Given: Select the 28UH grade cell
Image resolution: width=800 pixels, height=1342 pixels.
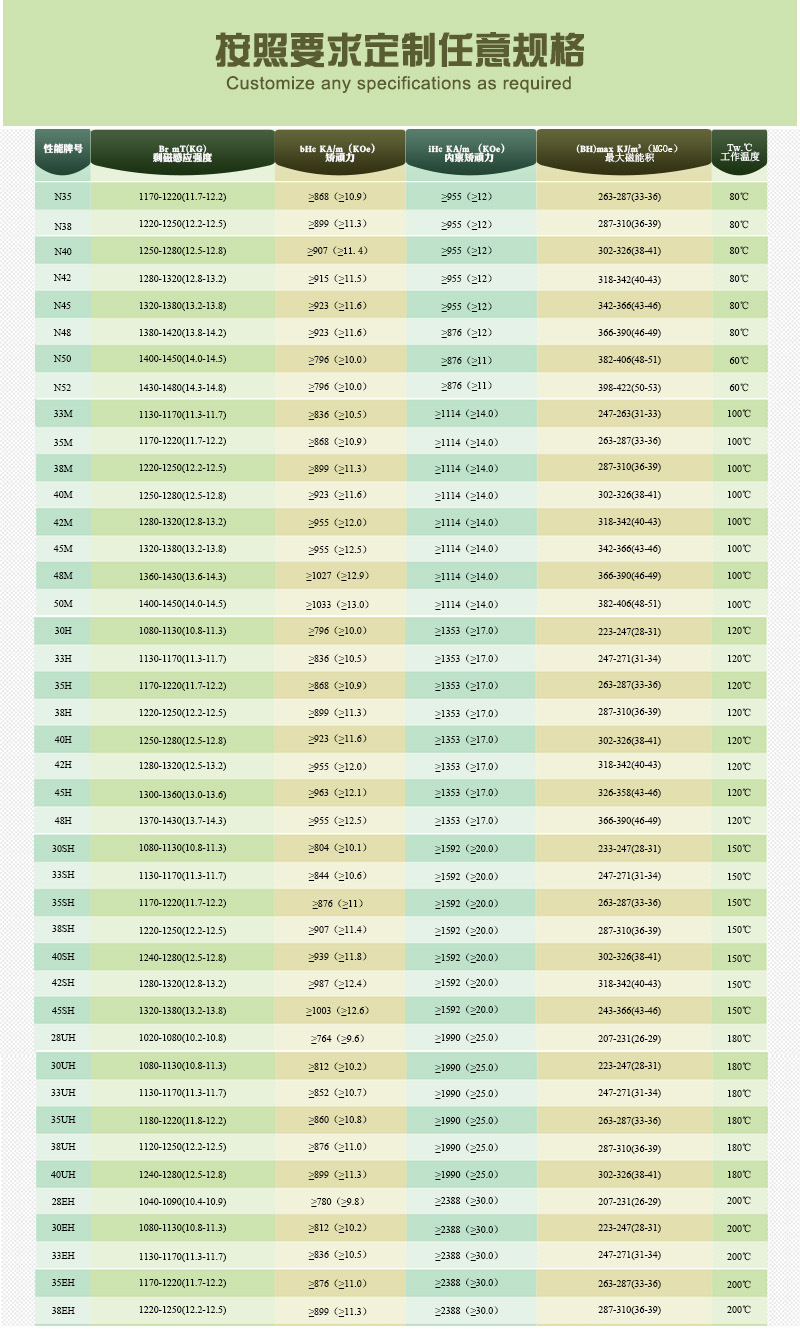Looking at the screenshot, I should pos(62,1038).
